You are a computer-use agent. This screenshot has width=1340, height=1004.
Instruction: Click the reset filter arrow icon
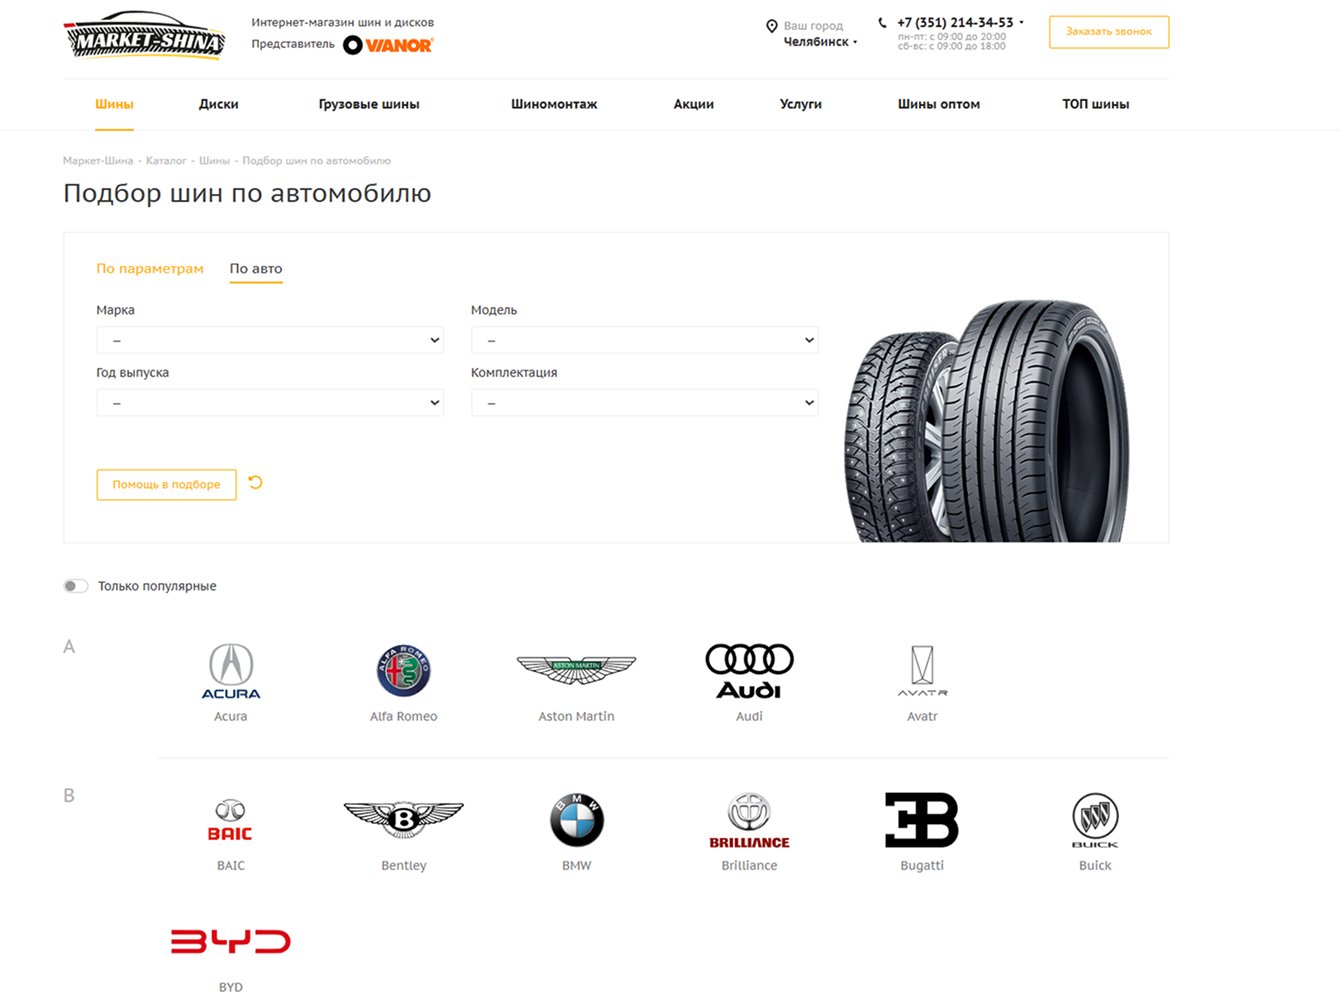coord(255,483)
